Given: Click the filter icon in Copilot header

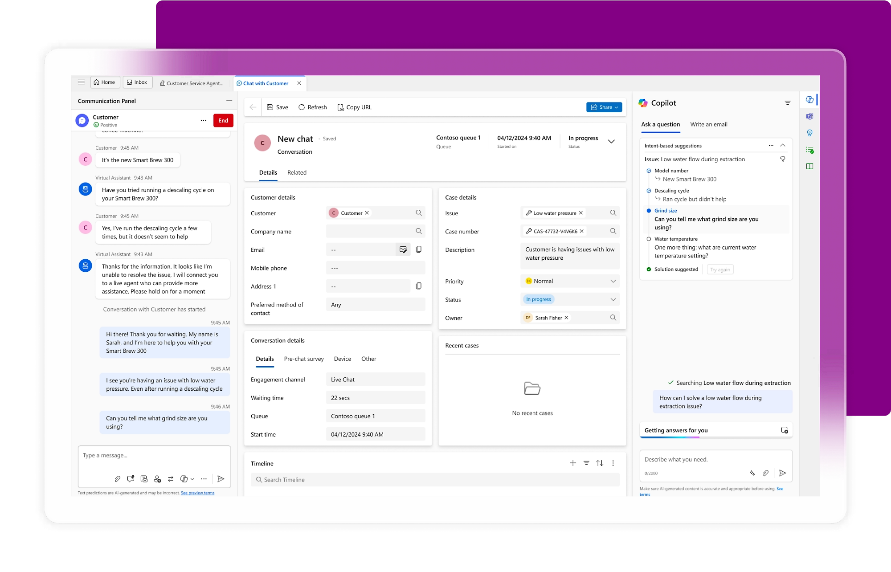Looking at the screenshot, I should point(787,103).
